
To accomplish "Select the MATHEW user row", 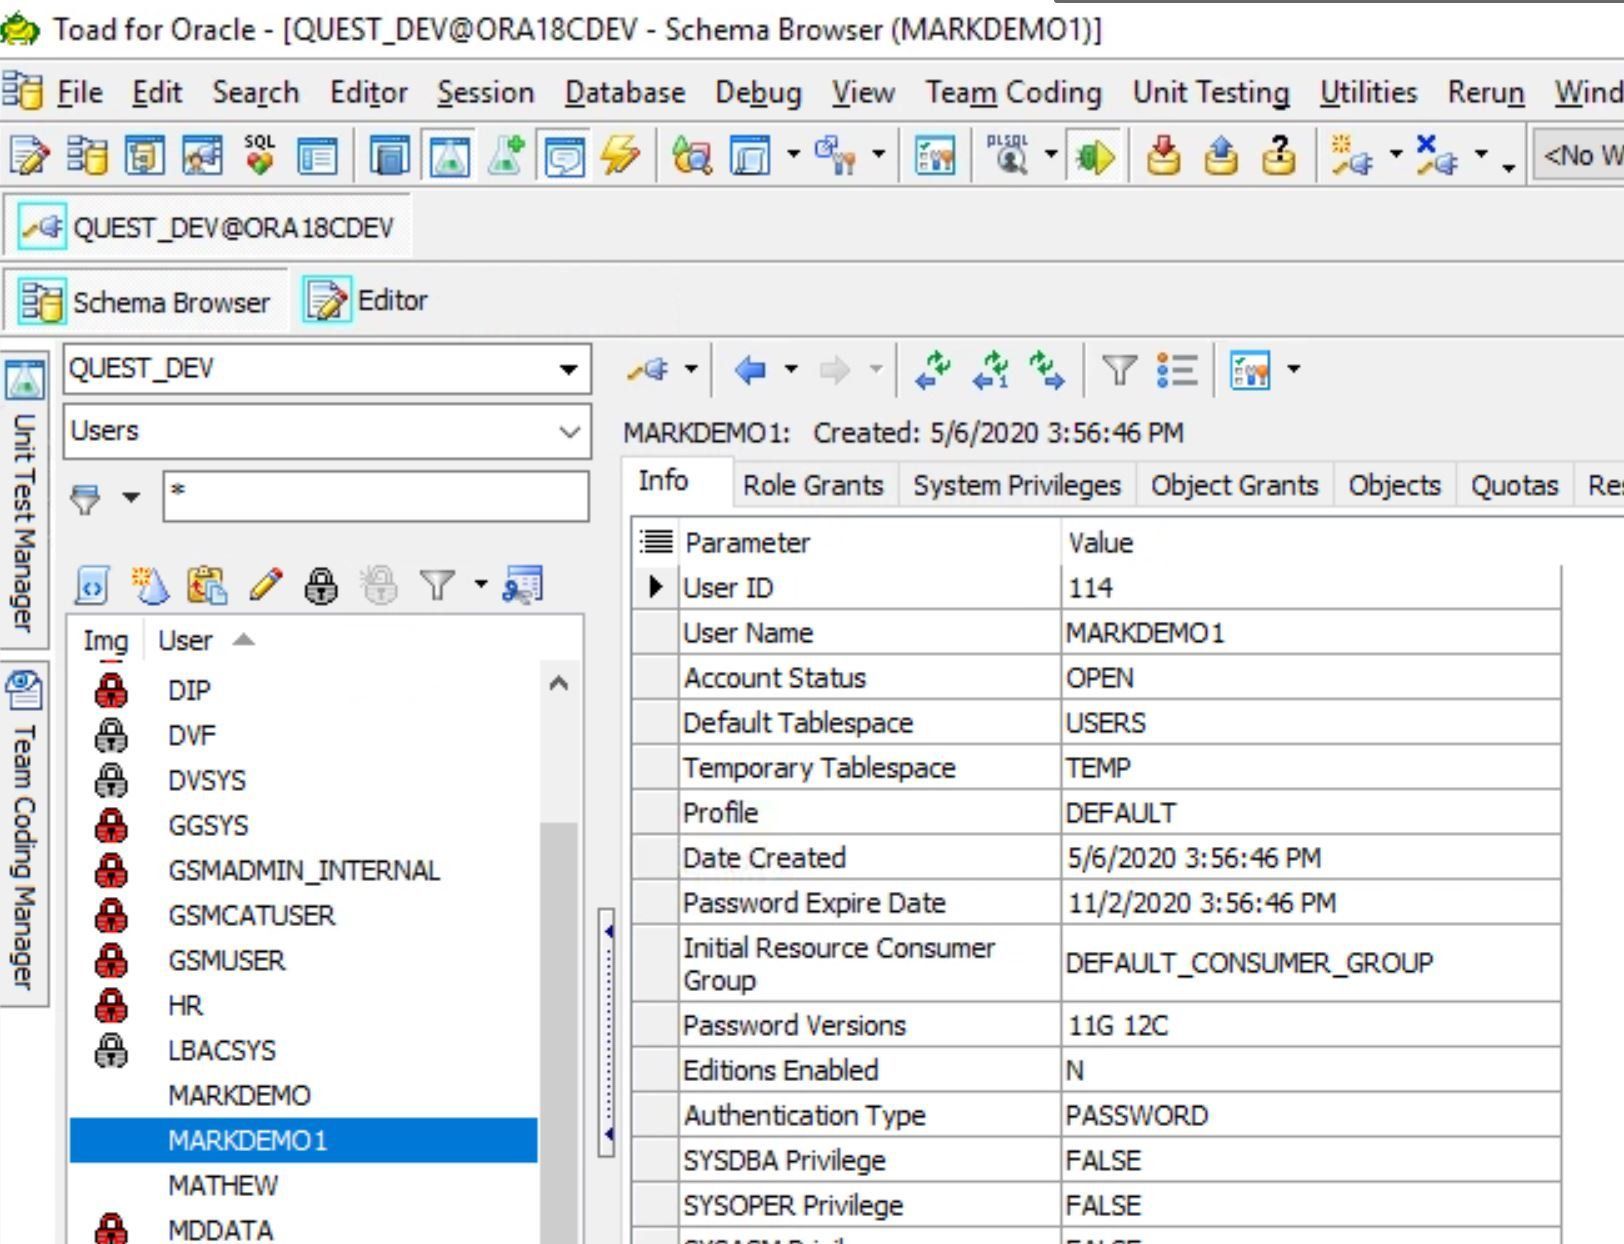I will click(x=303, y=1185).
